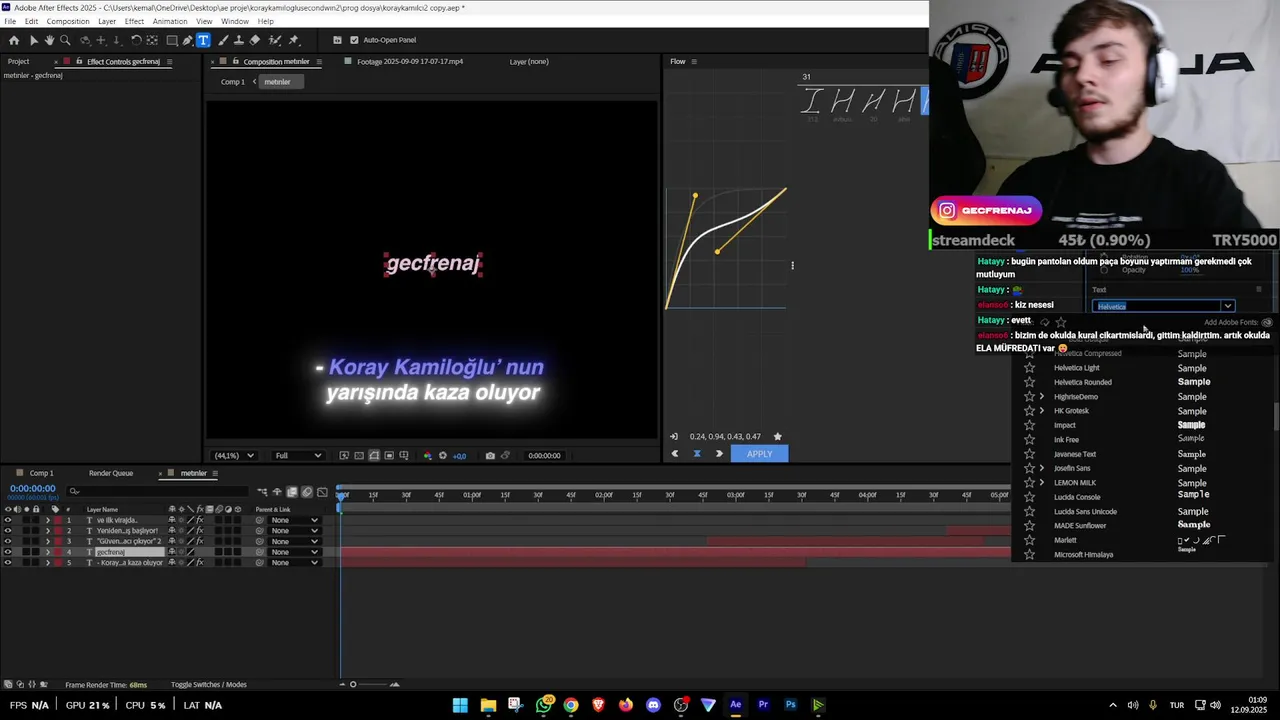Go to next Flow preset arrow
This screenshot has width=1280, height=720.
point(719,454)
